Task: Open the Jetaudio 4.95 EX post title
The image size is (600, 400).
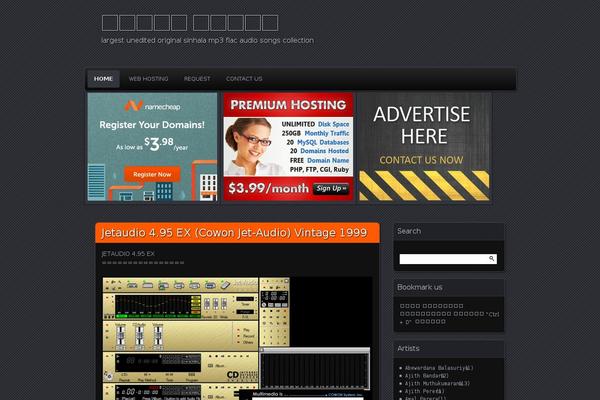Action: [x=234, y=233]
